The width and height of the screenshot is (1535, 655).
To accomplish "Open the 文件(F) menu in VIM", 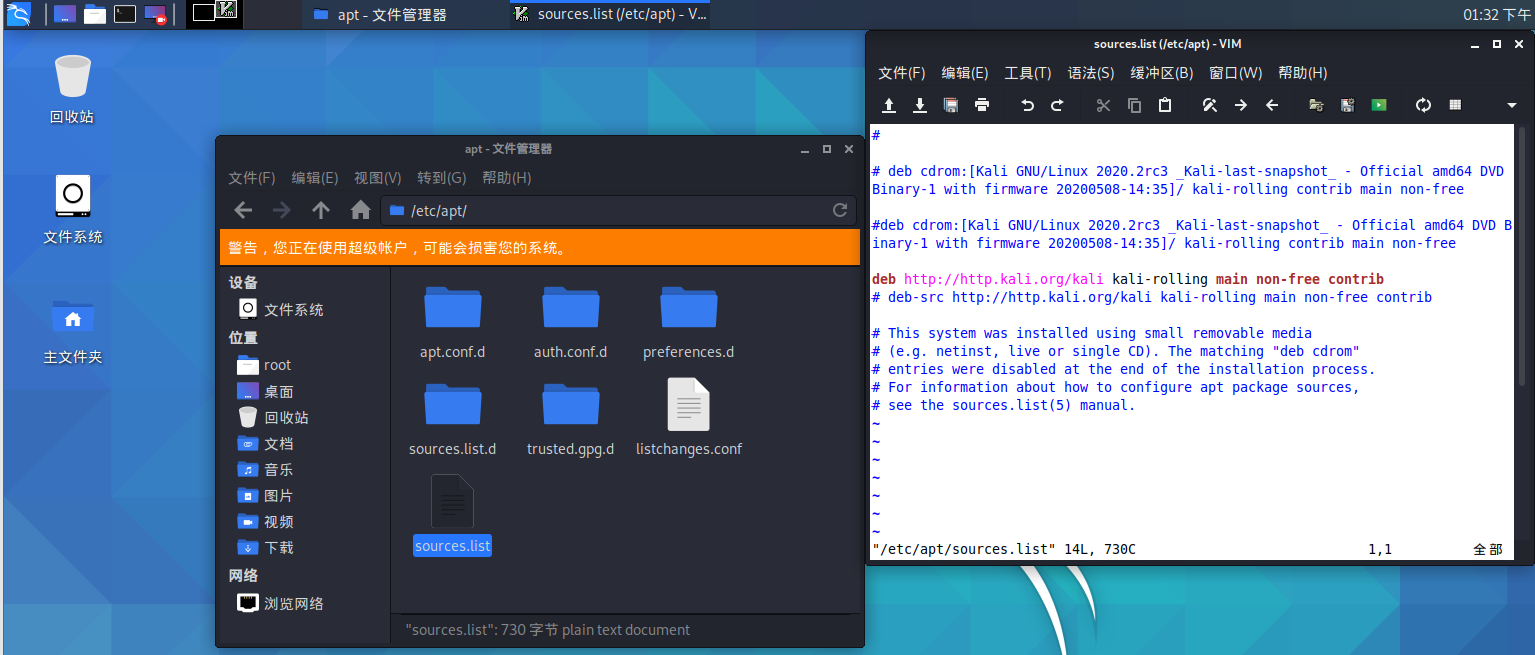I will click(902, 73).
